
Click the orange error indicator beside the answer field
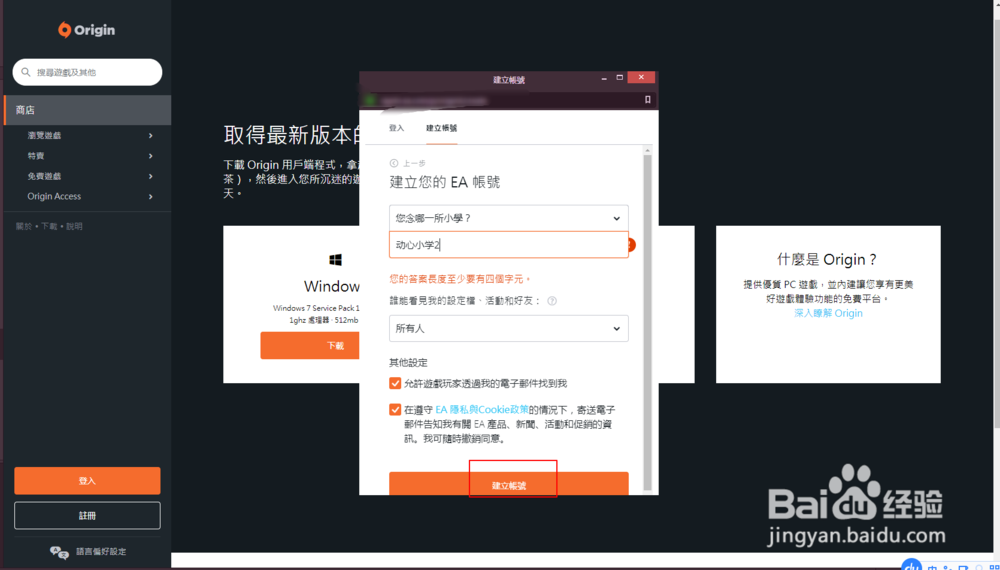click(632, 245)
